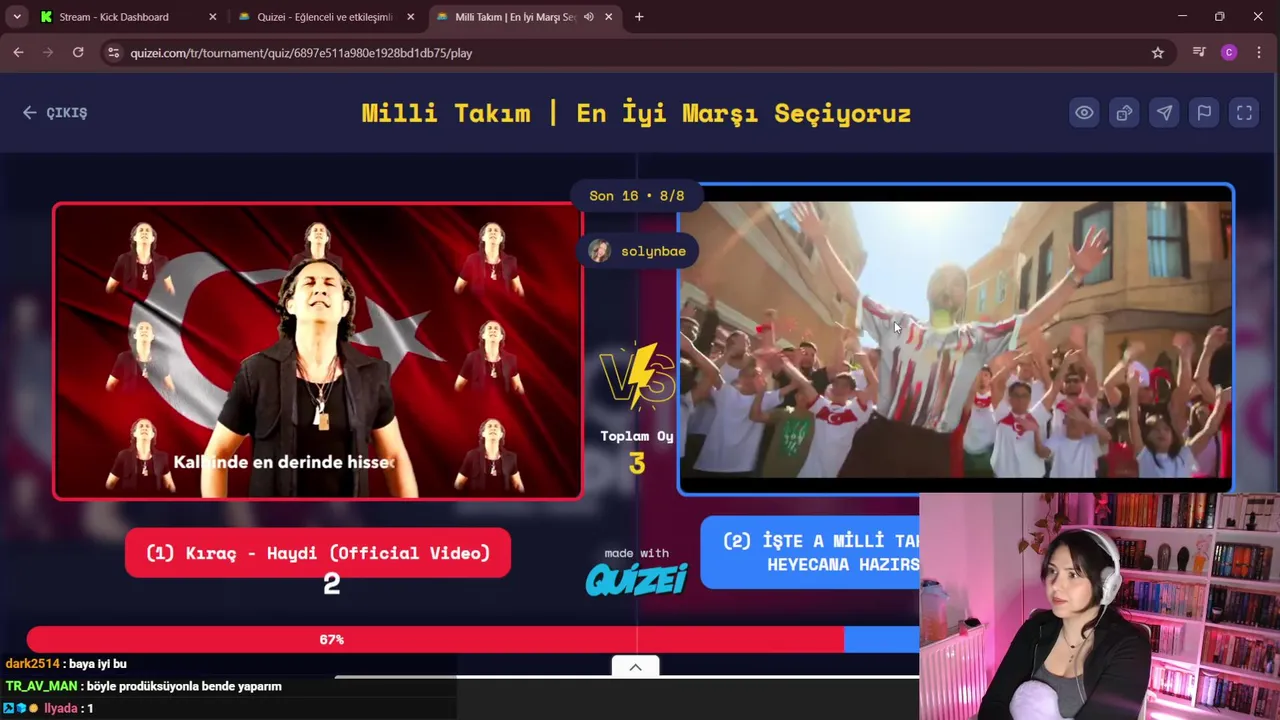Open the media control icon in toolbar
1280x720 pixels.
(x=1199, y=53)
